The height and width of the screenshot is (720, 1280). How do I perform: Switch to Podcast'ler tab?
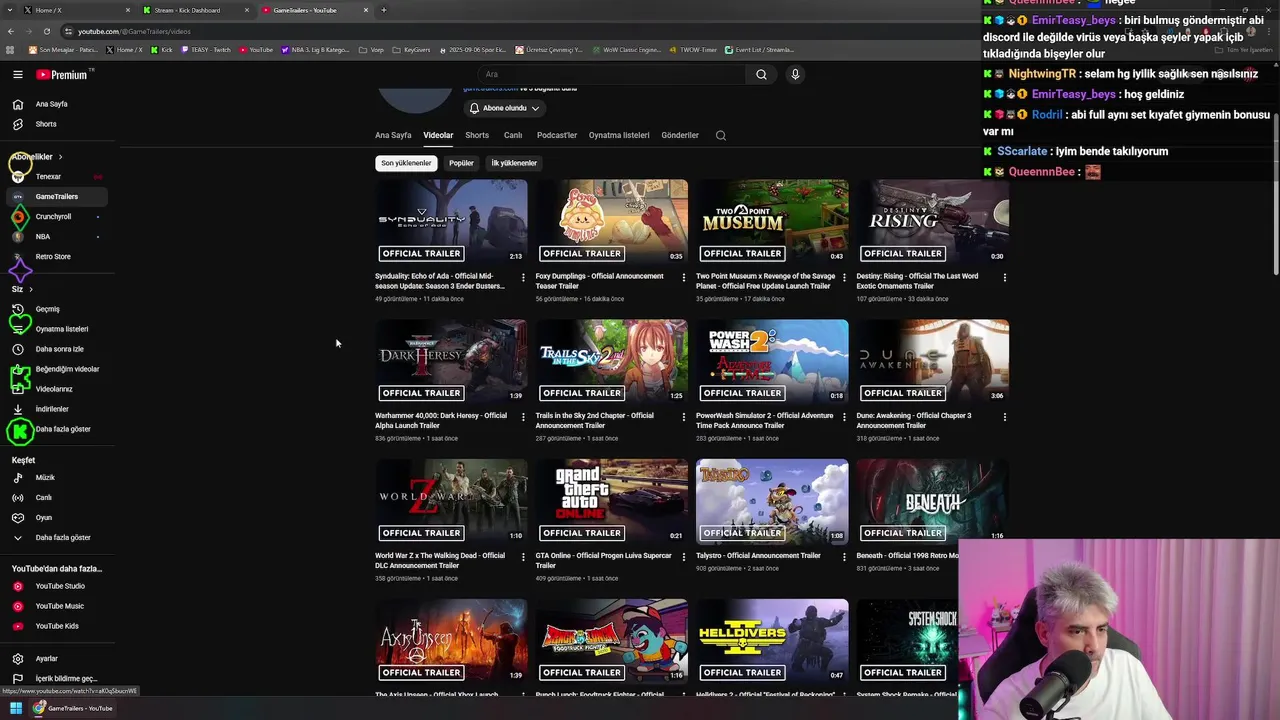(557, 135)
